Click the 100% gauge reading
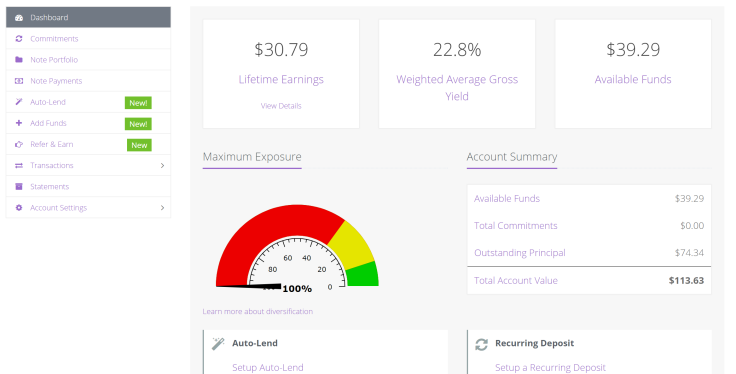 tap(297, 289)
